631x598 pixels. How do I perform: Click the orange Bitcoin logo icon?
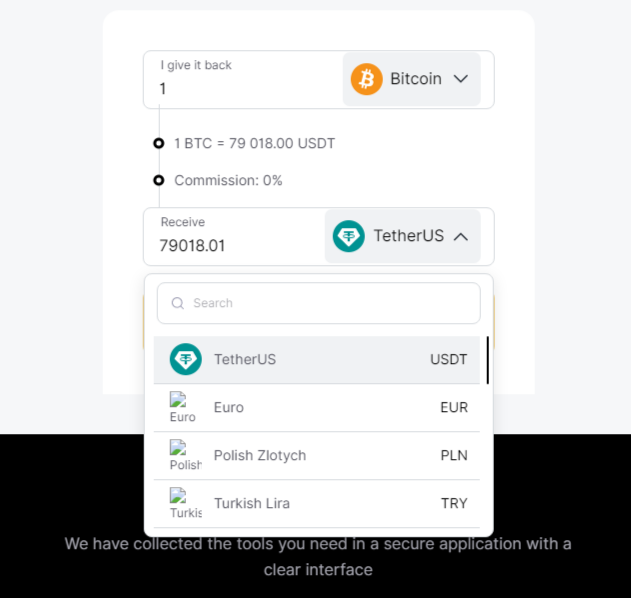(x=366, y=79)
